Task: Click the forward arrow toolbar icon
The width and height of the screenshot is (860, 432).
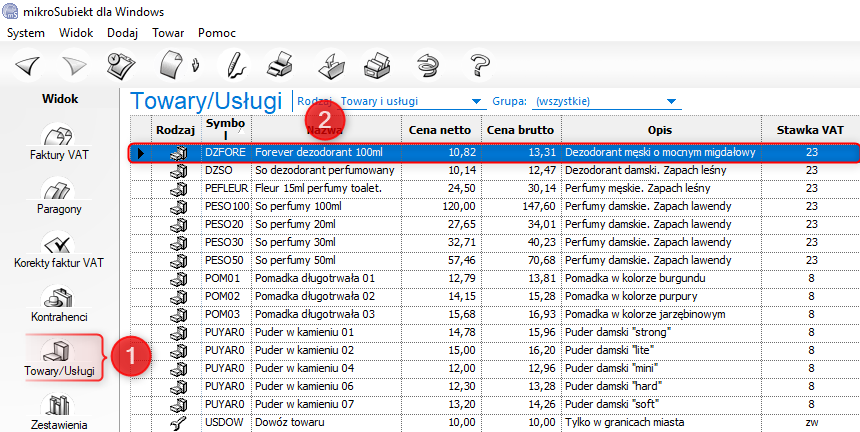Action: point(75,66)
